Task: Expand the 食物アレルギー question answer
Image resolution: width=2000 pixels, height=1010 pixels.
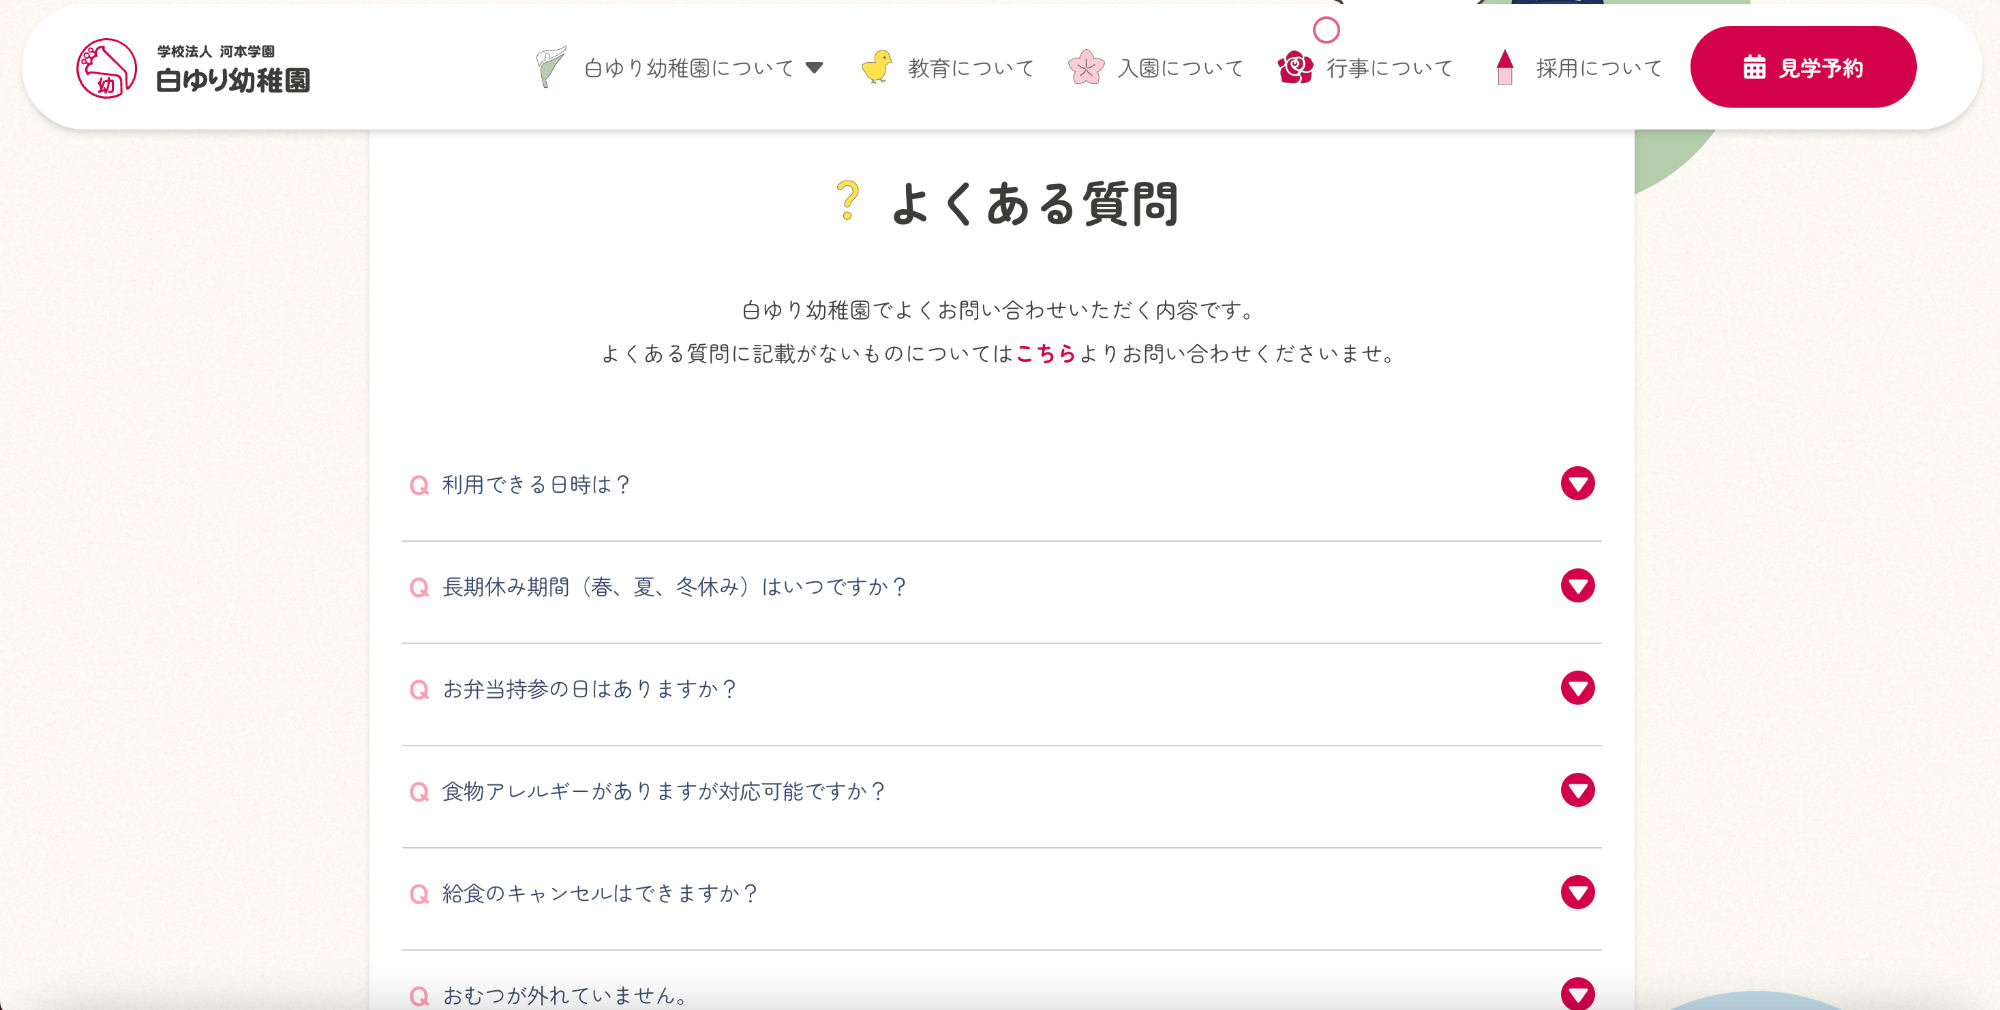Action: tap(1578, 791)
